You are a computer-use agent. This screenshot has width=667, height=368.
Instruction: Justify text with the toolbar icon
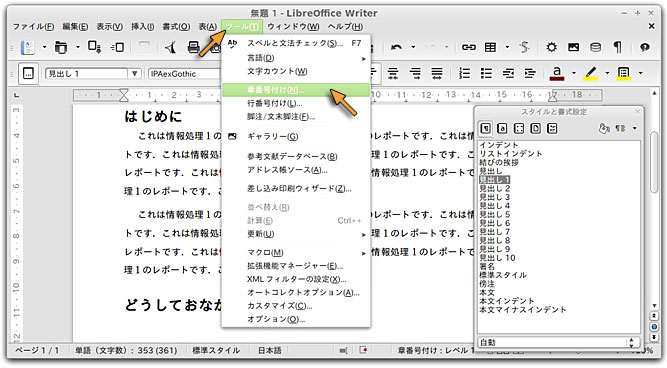pyautogui.click(x=437, y=74)
